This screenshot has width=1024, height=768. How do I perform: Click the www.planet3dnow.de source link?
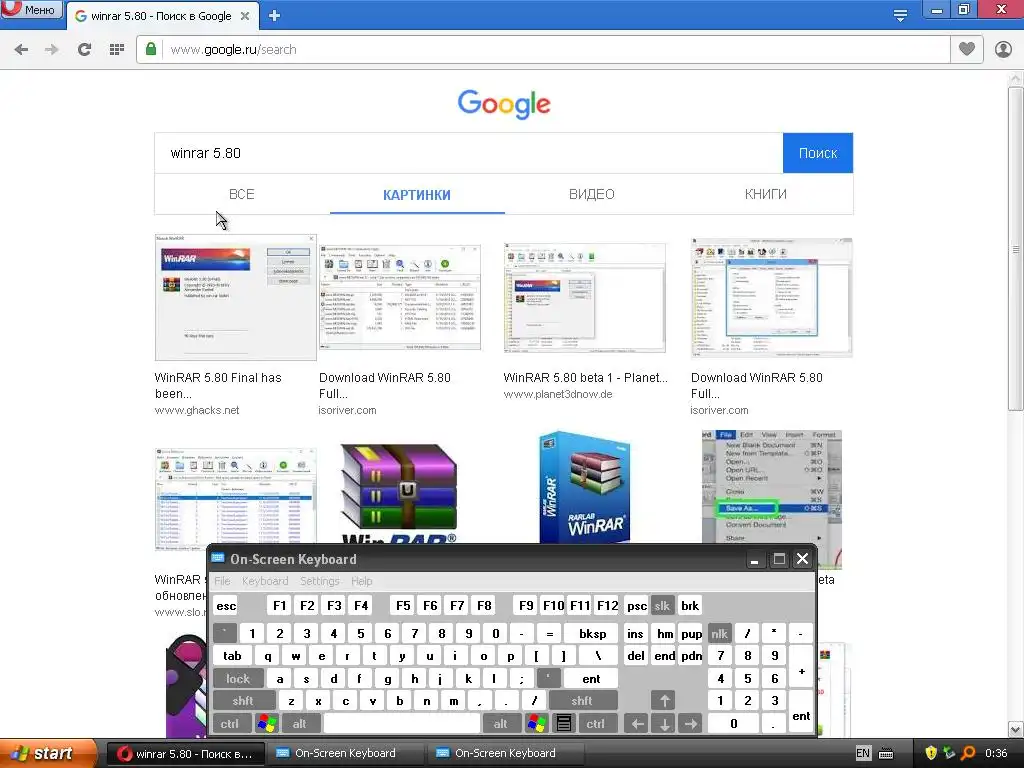(x=558, y=394)
